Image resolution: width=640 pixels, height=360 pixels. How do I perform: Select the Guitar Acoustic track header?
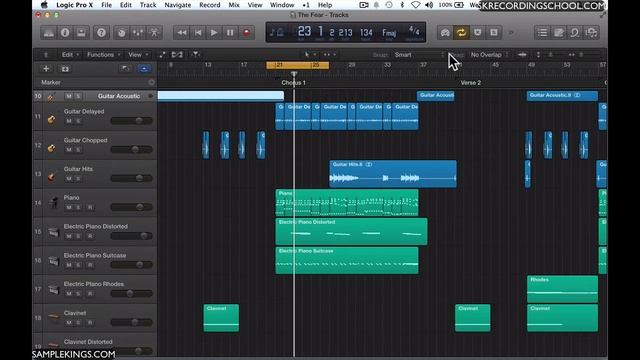click(x=95, y=96)
